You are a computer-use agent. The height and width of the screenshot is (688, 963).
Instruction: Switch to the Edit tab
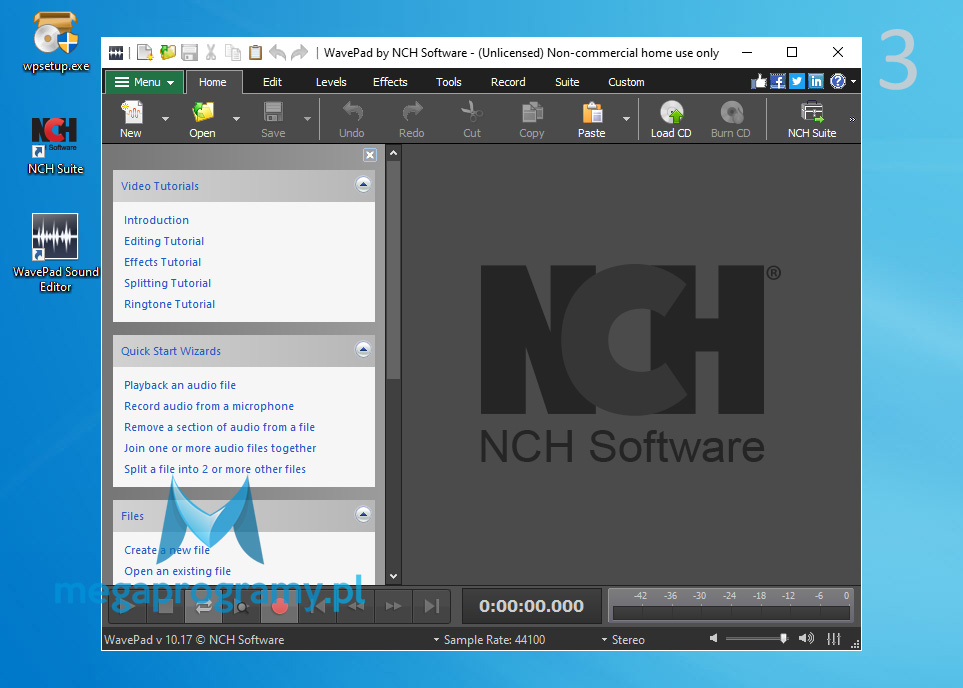pyautogui.click(x=272, y=82)
